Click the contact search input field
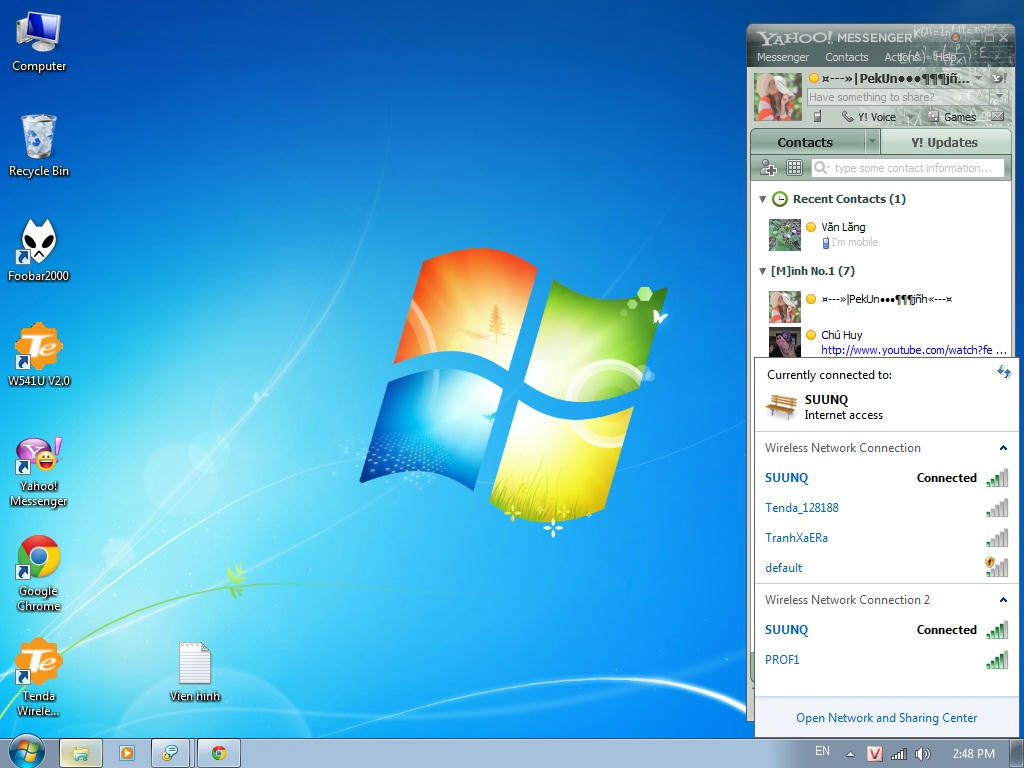Image resolution: width=1024 pixels, height=768 pixels. pos(908,168)
